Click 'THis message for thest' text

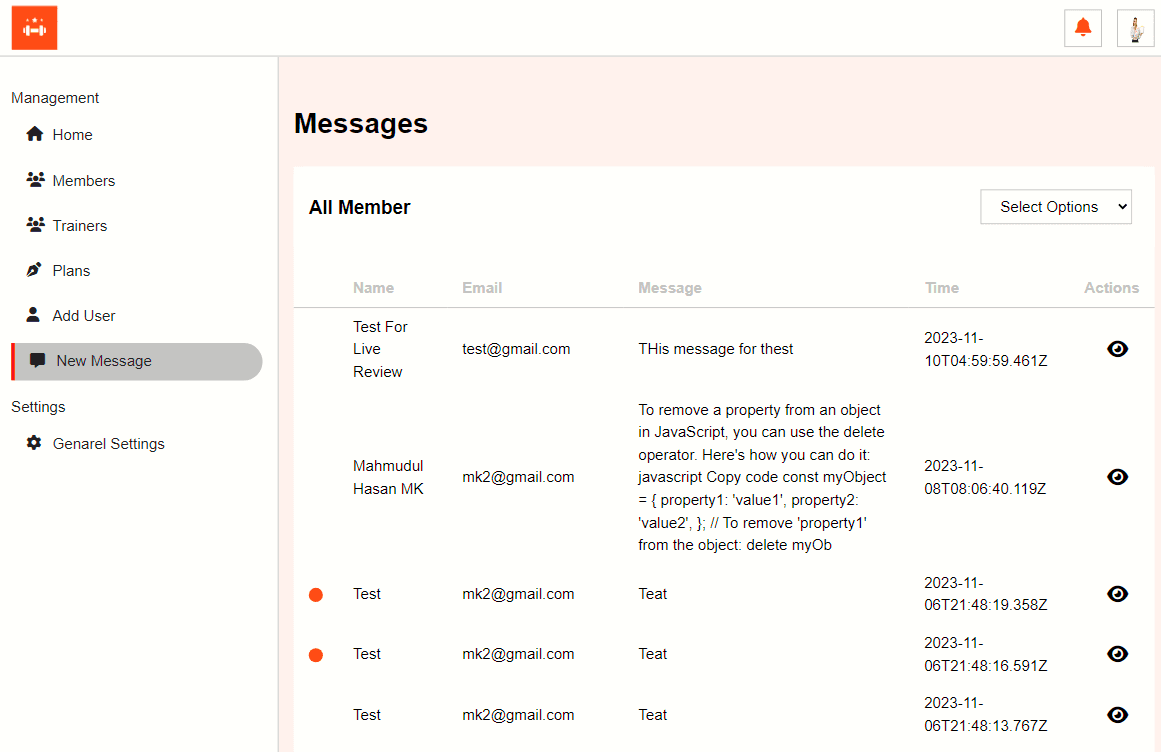pyautogui.click(x=715, y=349)
